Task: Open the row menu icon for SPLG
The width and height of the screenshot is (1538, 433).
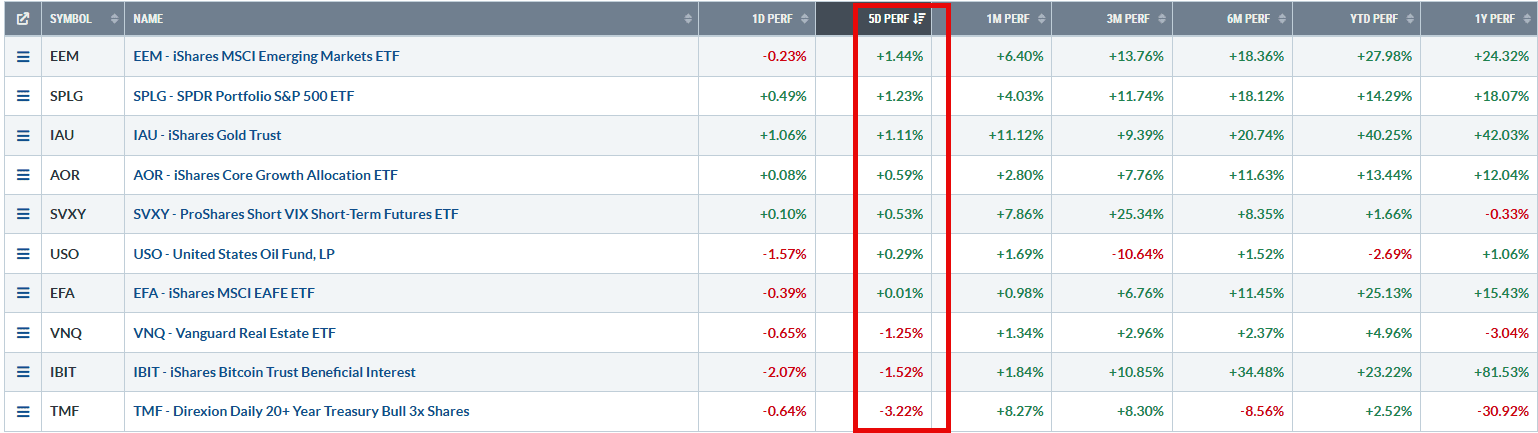Action: [x=23, y=96]
